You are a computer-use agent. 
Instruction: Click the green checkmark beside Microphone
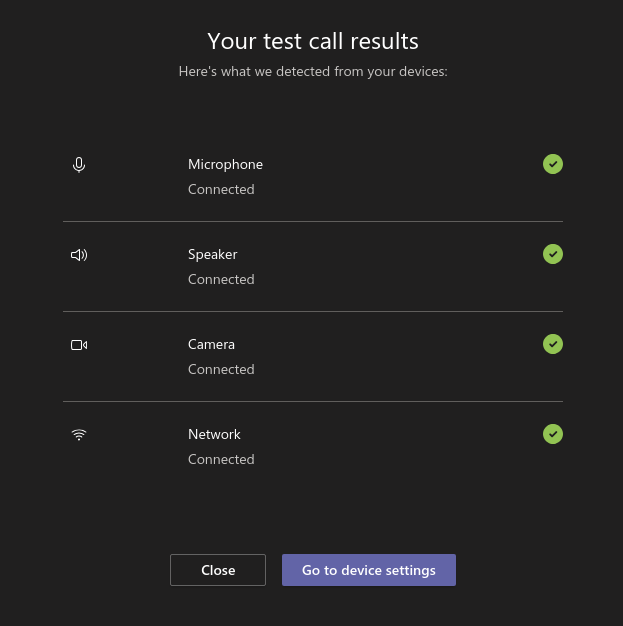click(x=553, y=164)
